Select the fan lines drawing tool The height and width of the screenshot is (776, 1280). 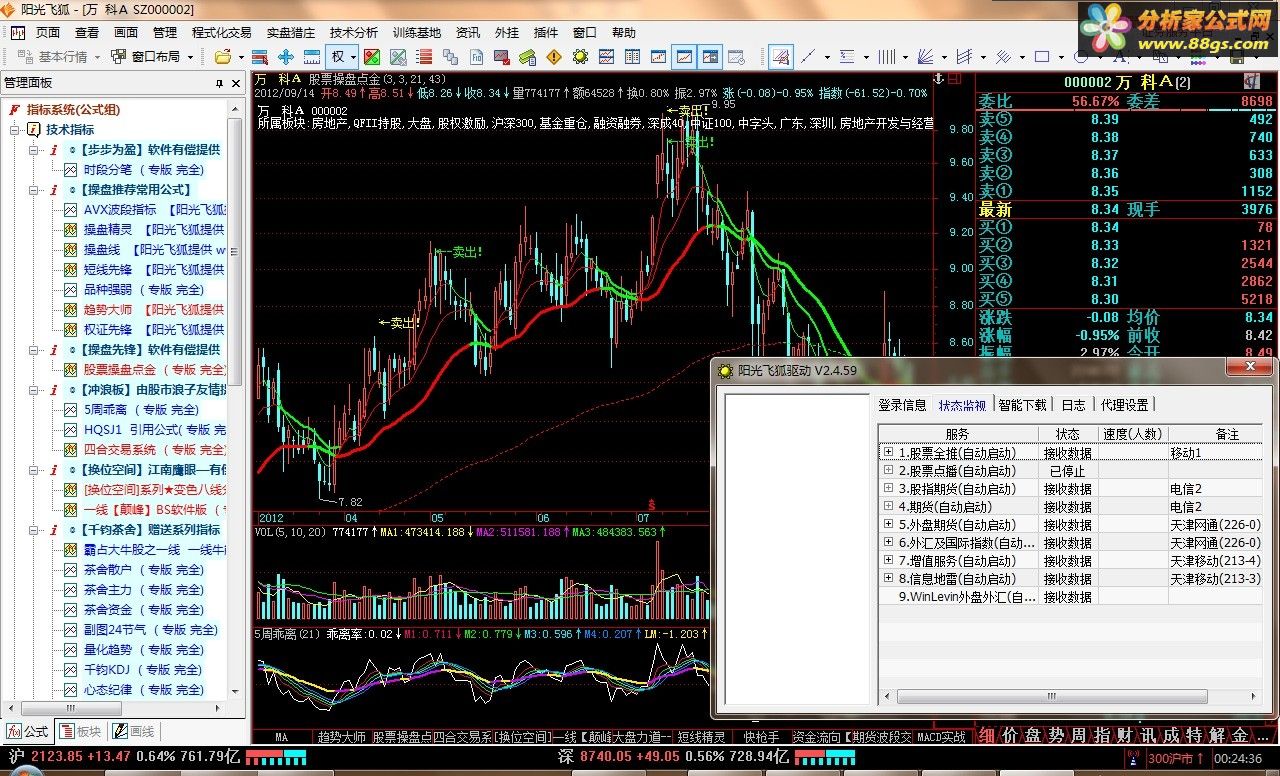(926, 57)
